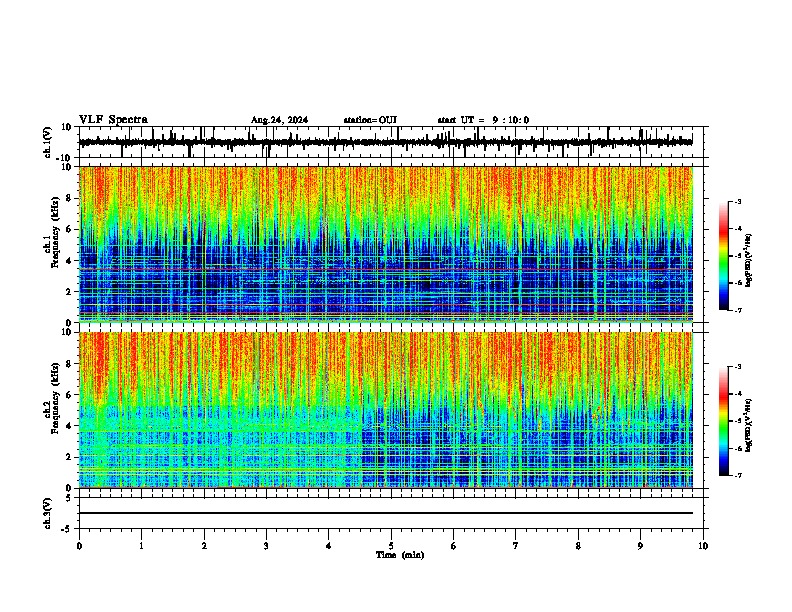Click the "Time (min)" axis title
Viewport: 792px width, 612px height.
tap(400, 555)
